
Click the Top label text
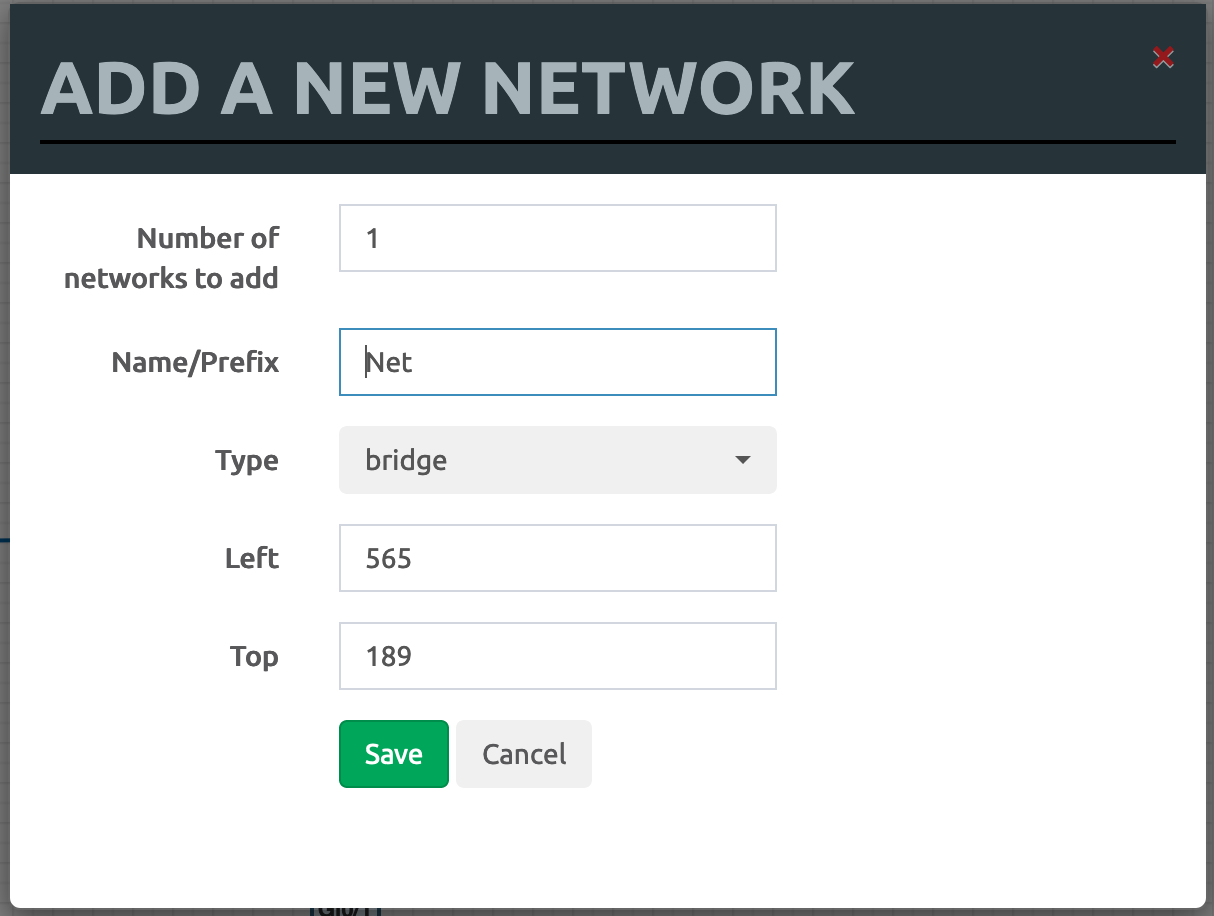tap(254, 656)
